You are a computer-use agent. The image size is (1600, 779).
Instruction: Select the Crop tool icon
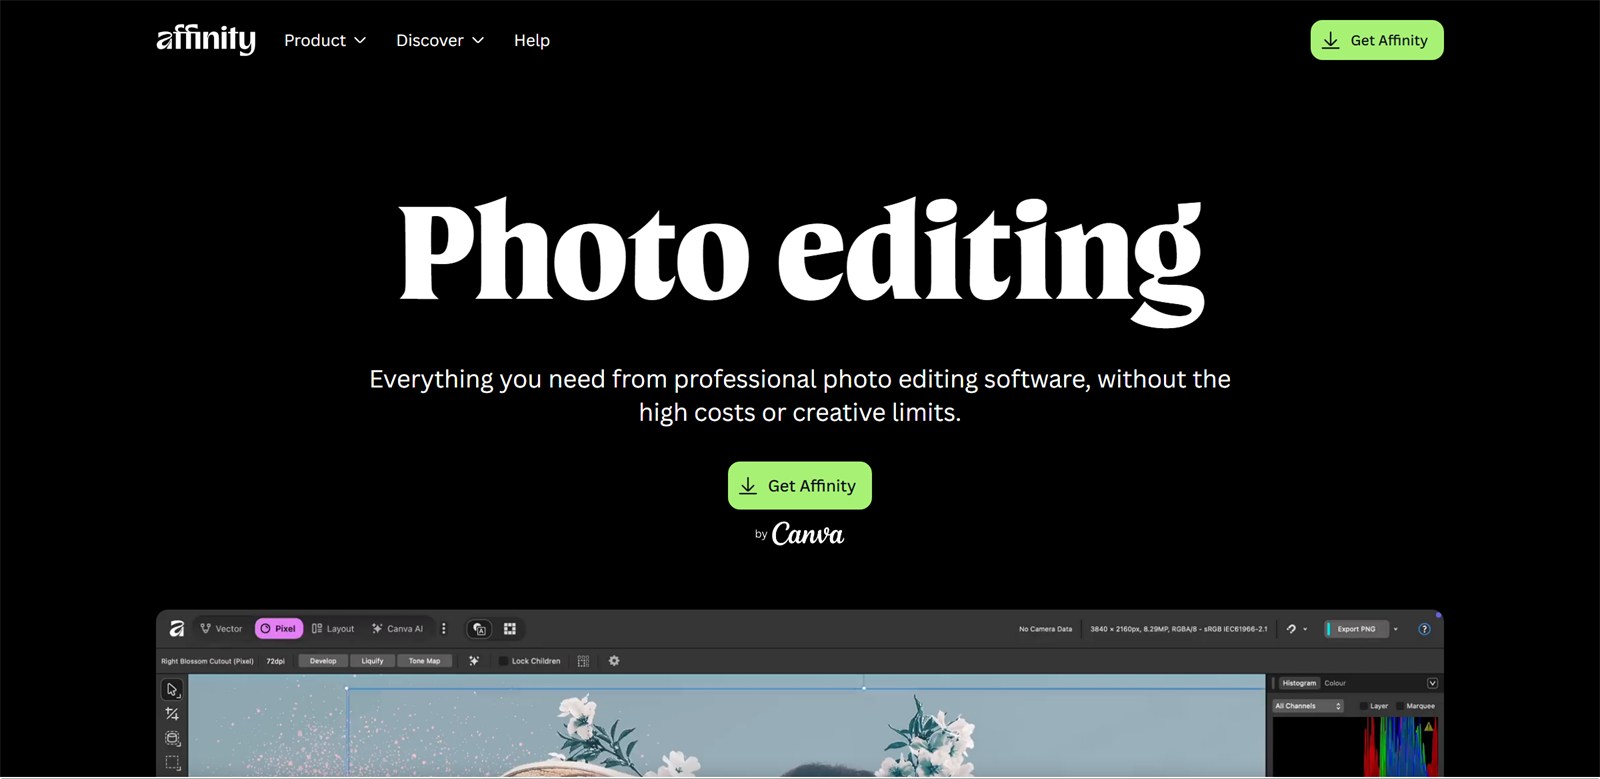click(x=172, y=714)
